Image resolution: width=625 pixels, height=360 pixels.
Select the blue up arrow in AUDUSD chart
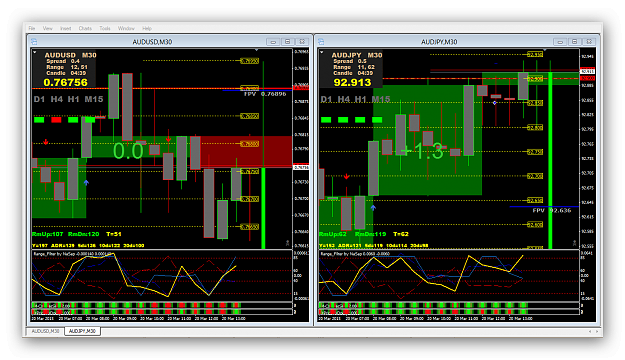pyautogui.click(x=86, y=183)
